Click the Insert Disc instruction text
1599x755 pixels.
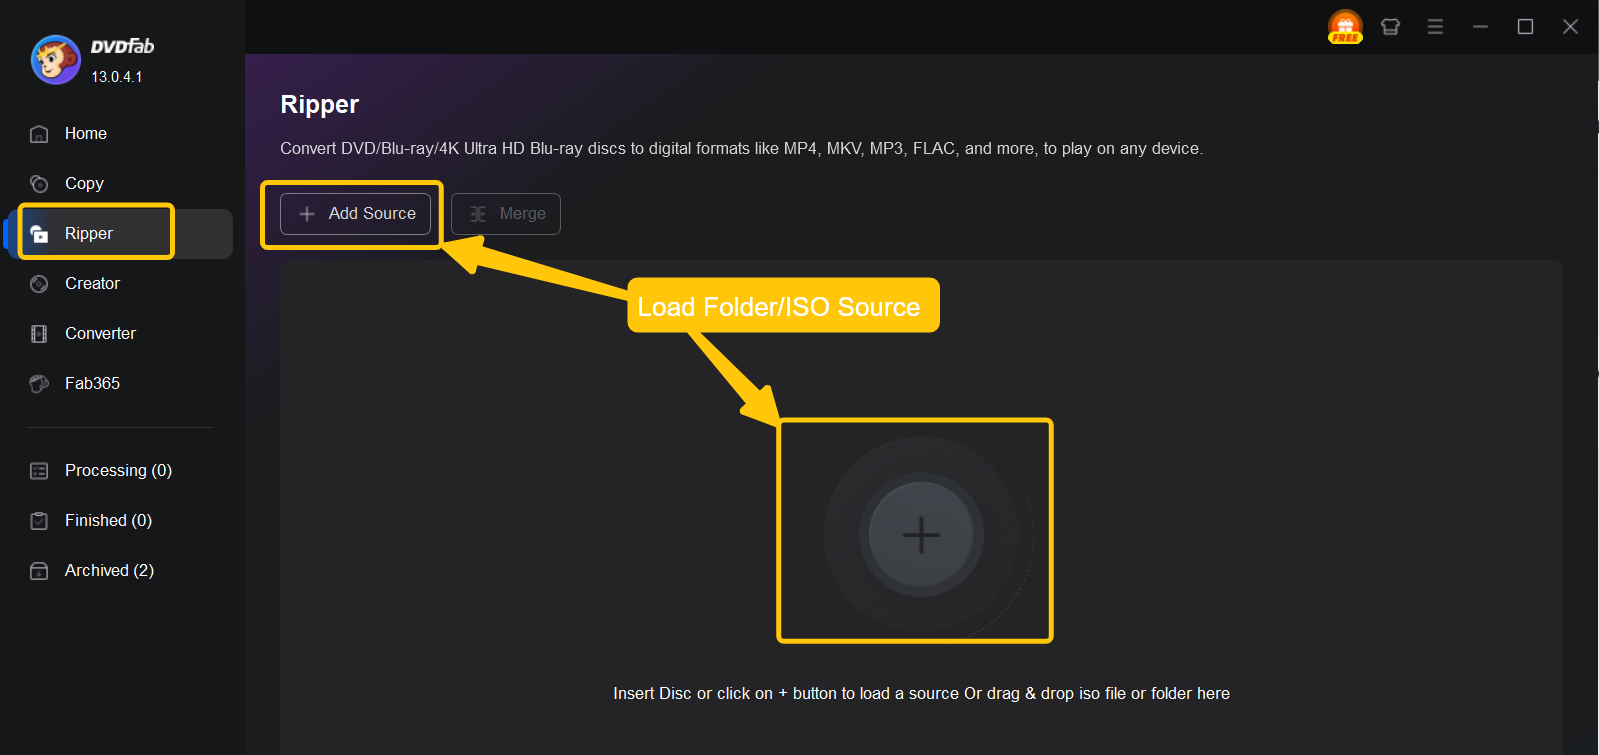point(921,694)
